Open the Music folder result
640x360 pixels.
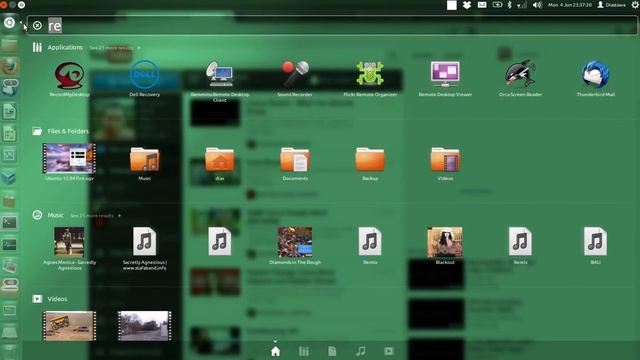click(x=144, y=163)
